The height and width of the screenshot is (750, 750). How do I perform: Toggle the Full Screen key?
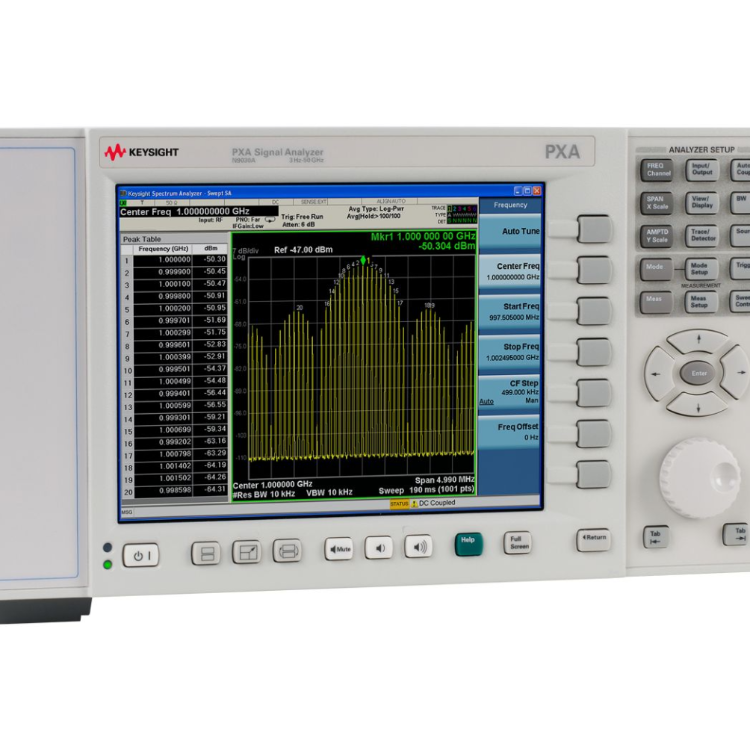[518, 542]
